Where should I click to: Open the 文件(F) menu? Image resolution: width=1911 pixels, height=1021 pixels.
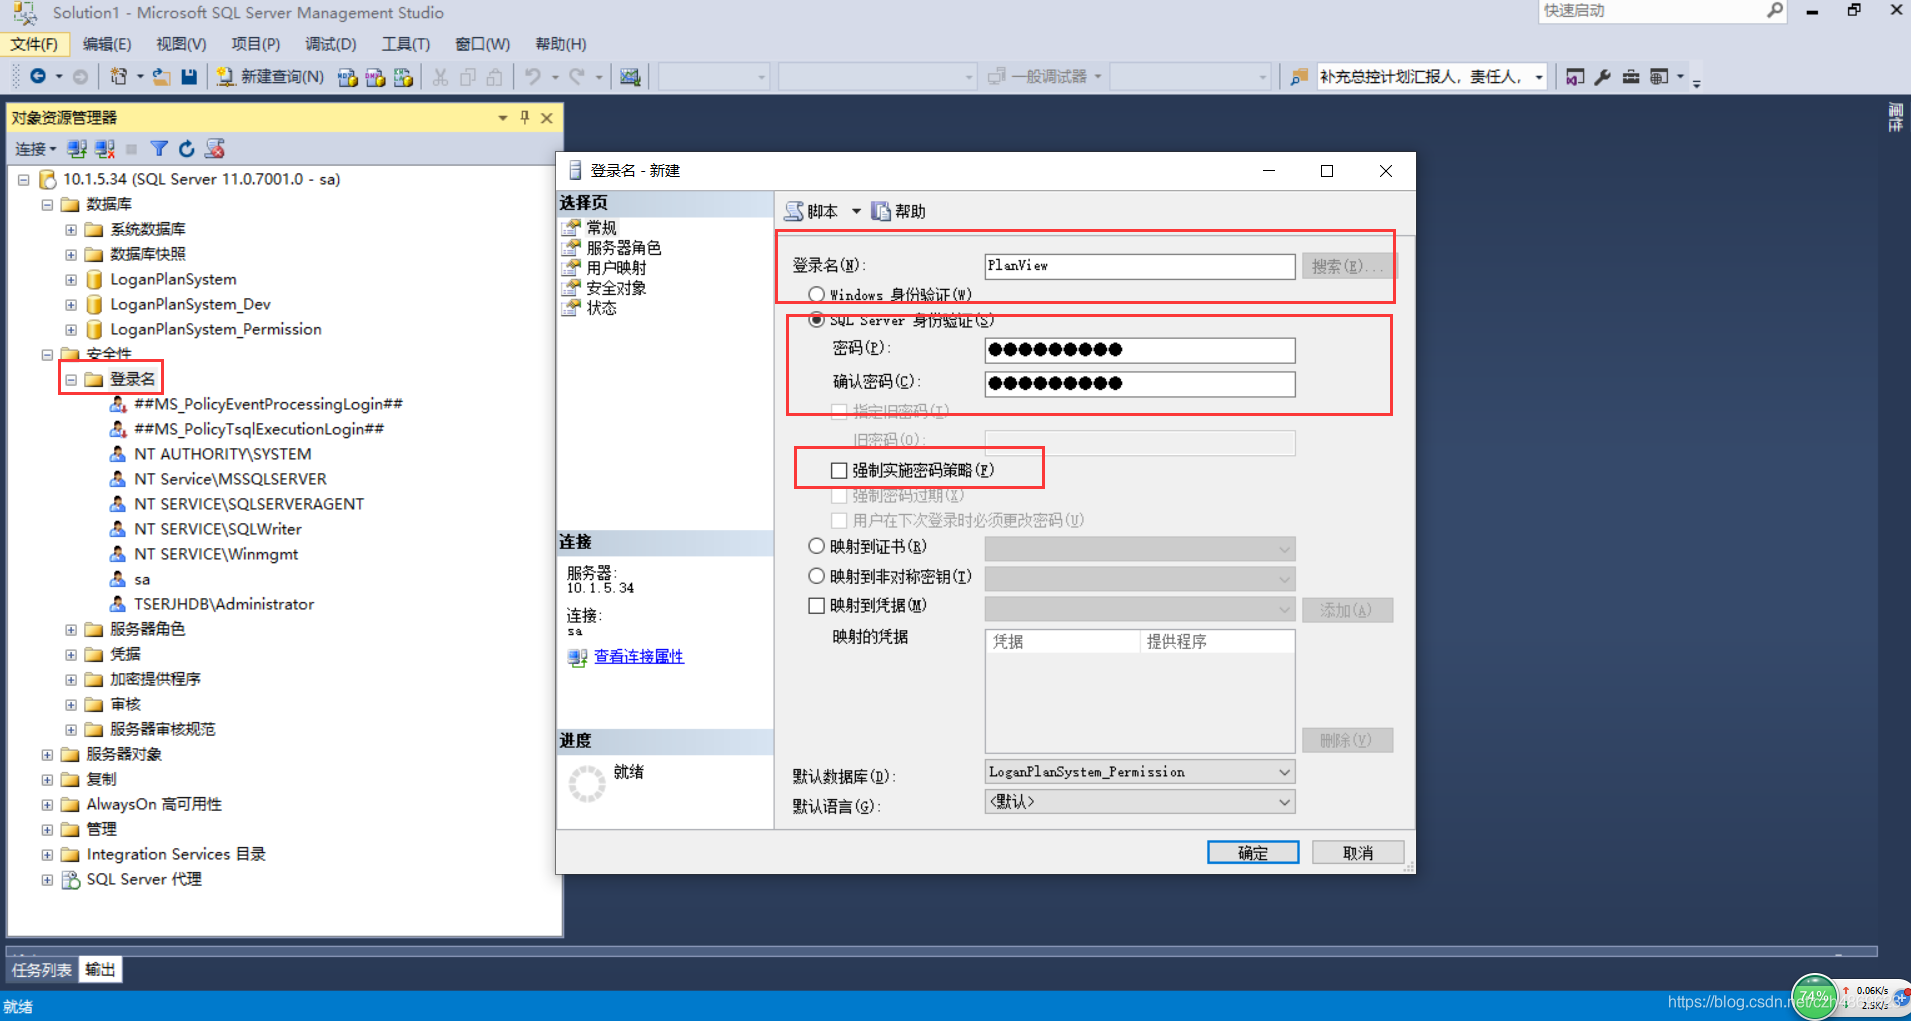coord(35,44)
